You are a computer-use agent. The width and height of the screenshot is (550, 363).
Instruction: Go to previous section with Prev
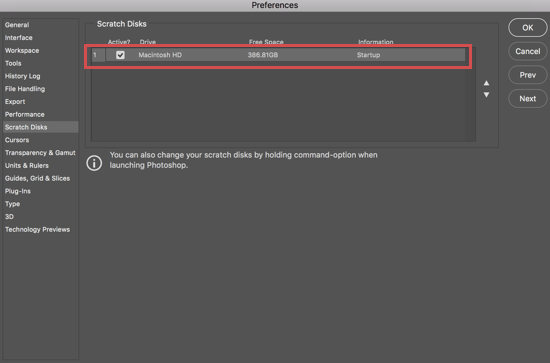(x=527, y=75)
